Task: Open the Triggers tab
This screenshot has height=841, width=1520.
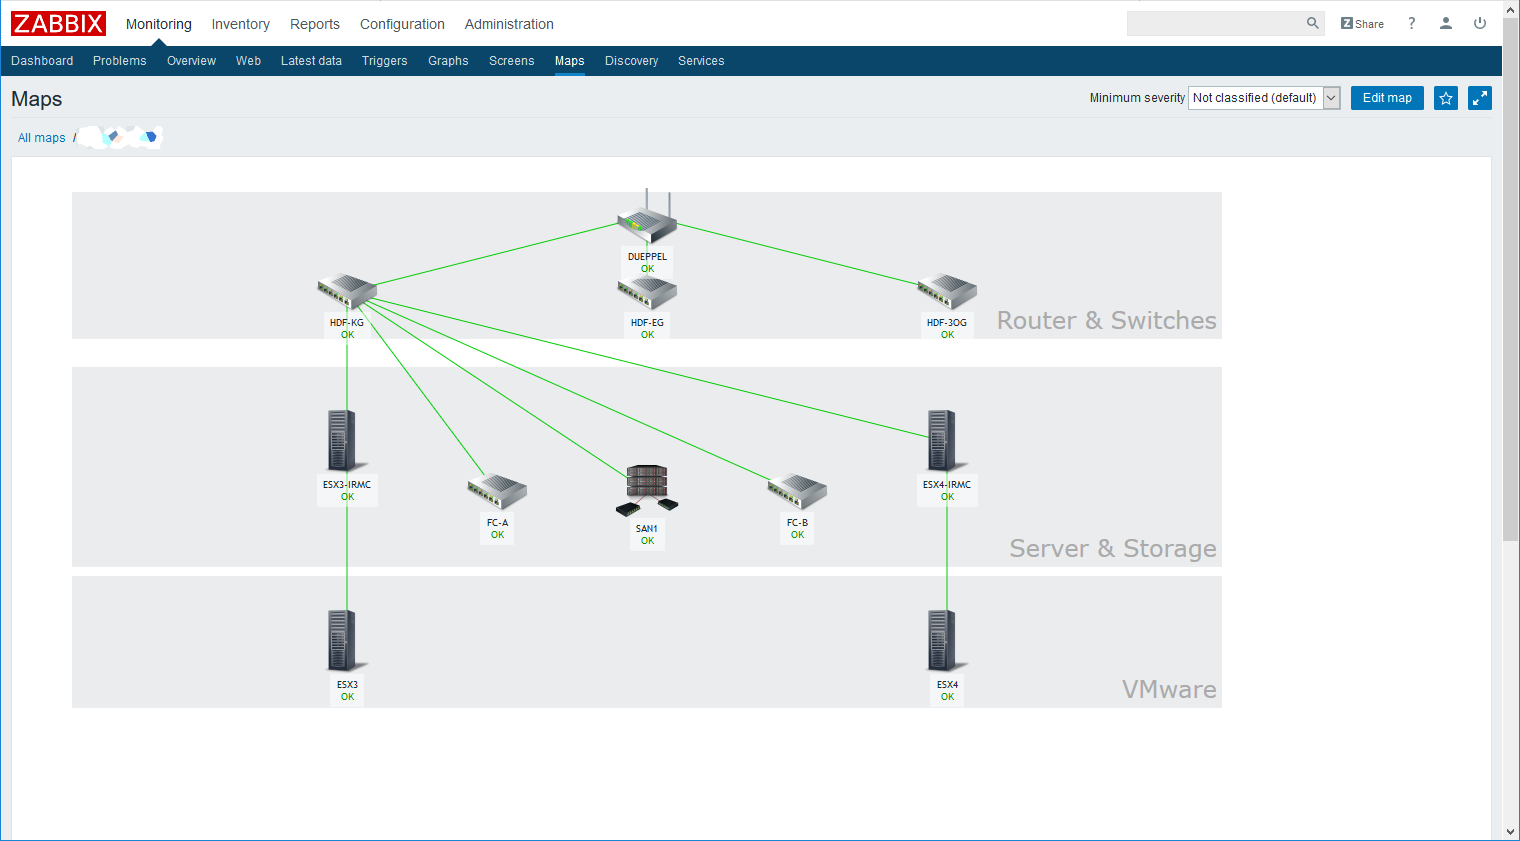Action: tap(384, 61)
